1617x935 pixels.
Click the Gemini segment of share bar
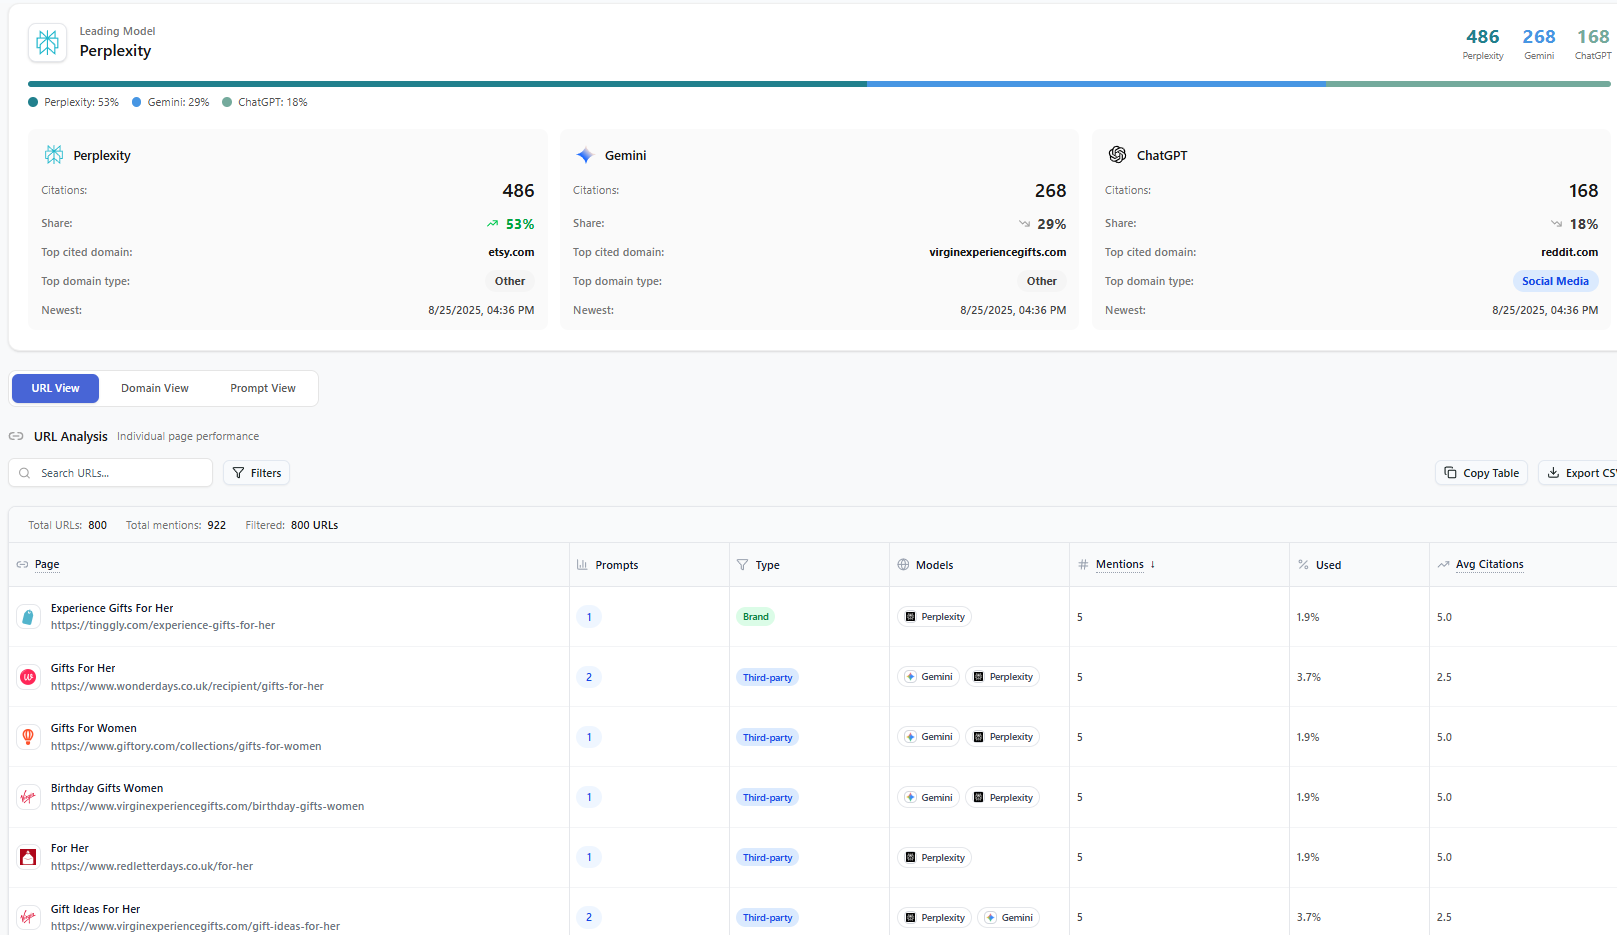1096,84
